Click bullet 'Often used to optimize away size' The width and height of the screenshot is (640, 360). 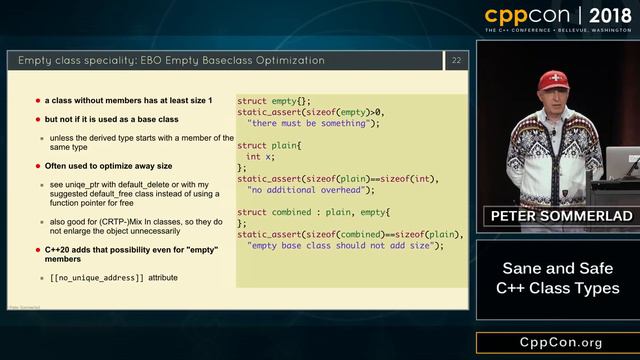coord(108,166)
